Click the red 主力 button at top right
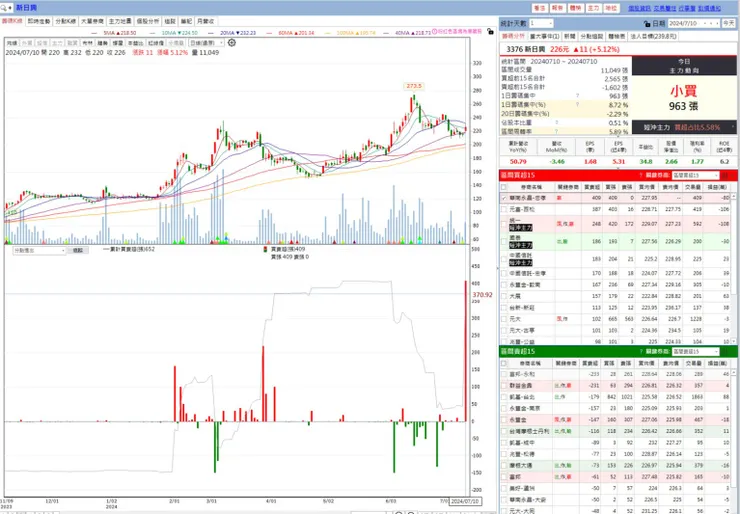This screenshot has height=514, width=740. click(593, 8)
